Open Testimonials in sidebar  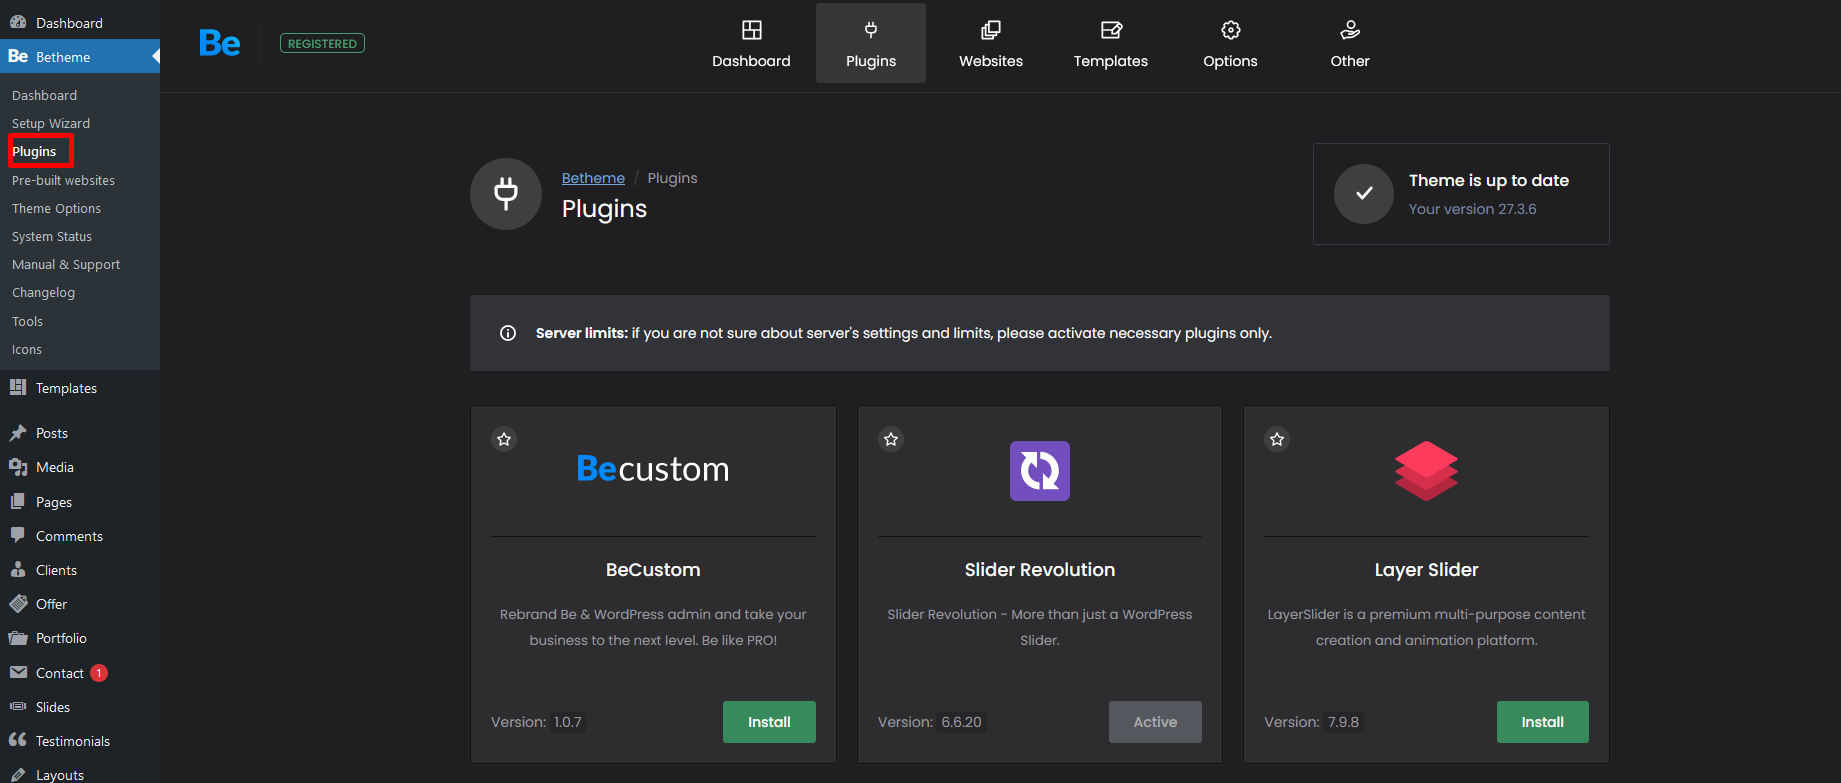80,741
